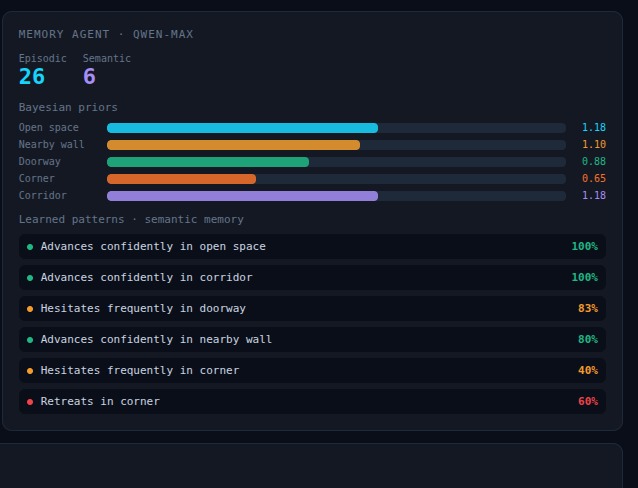Select 'Advances confidently in corridor' pattern row
The width and height of the screenshot is (638, 488).
click(312, 278)
